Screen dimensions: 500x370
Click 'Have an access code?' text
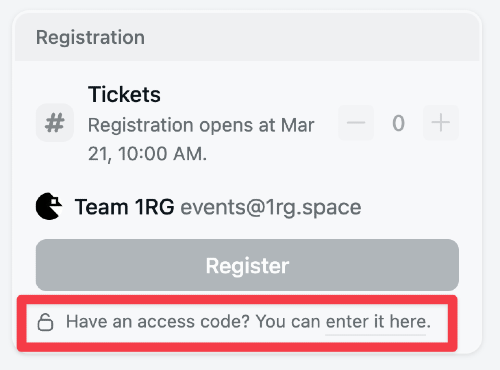[x=158, y=322]
